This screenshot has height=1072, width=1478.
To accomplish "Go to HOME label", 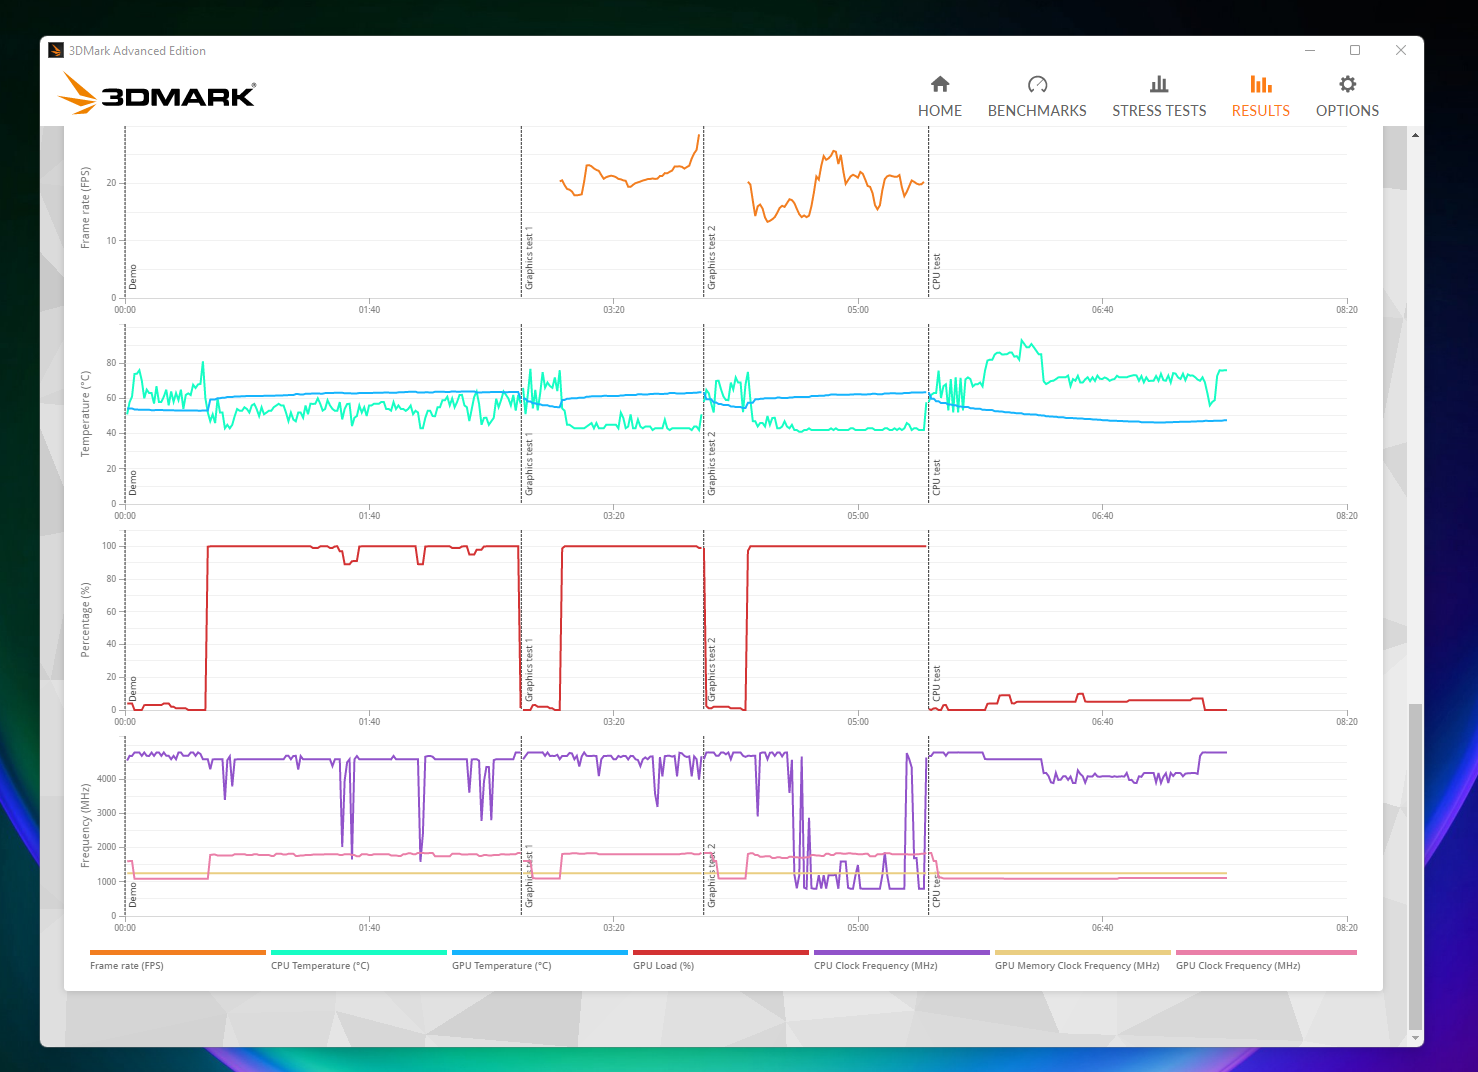I will tap(940, 111).
